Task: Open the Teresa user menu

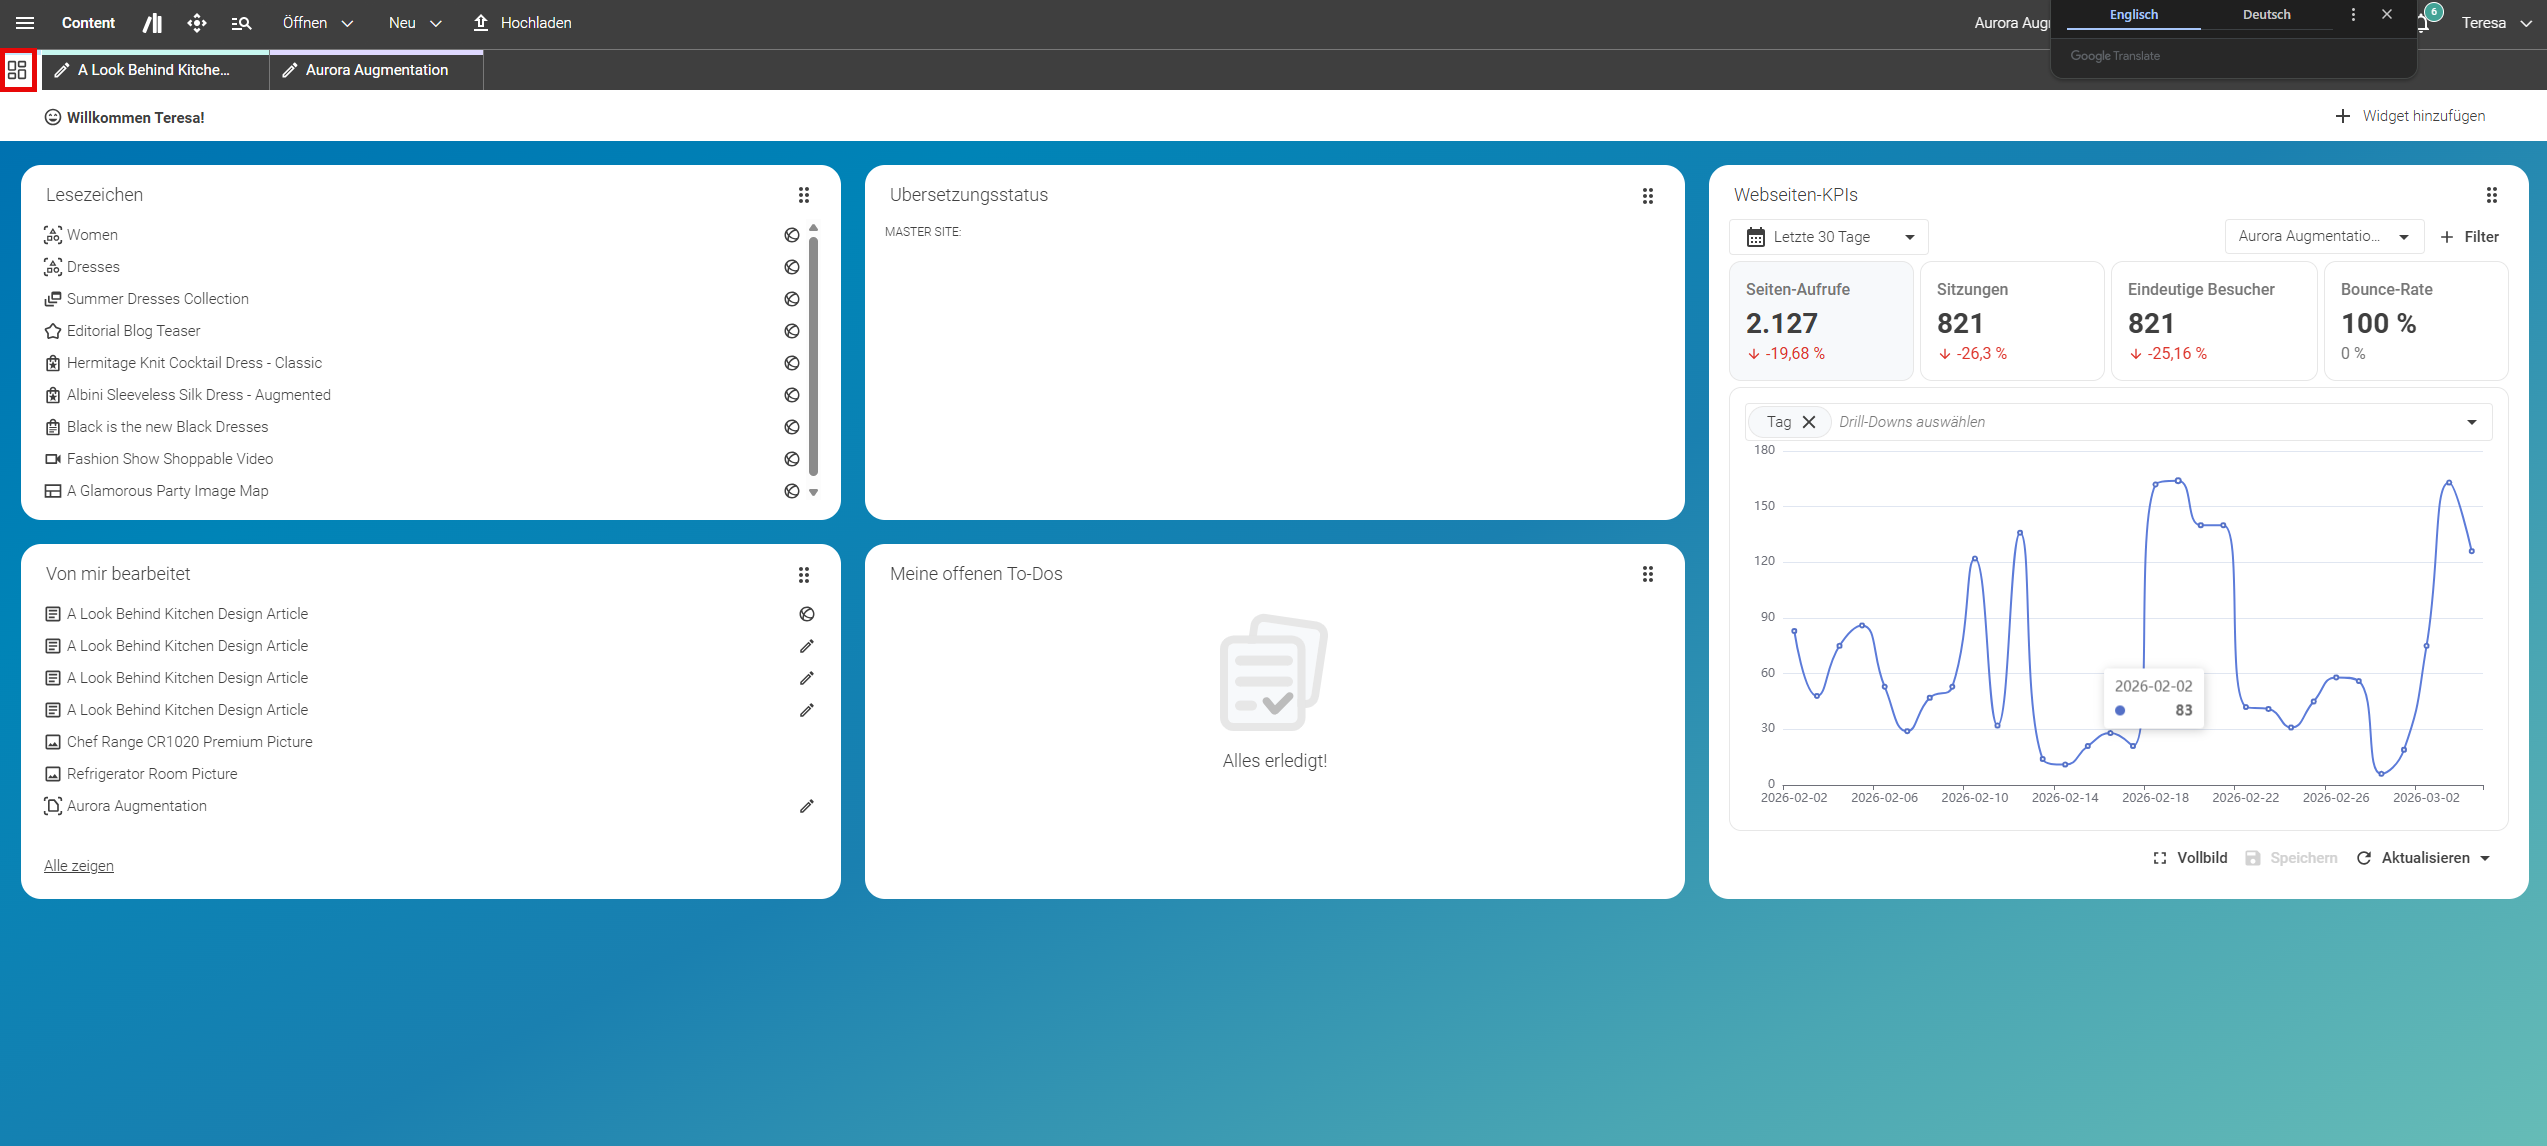Action: point(2497,23)
